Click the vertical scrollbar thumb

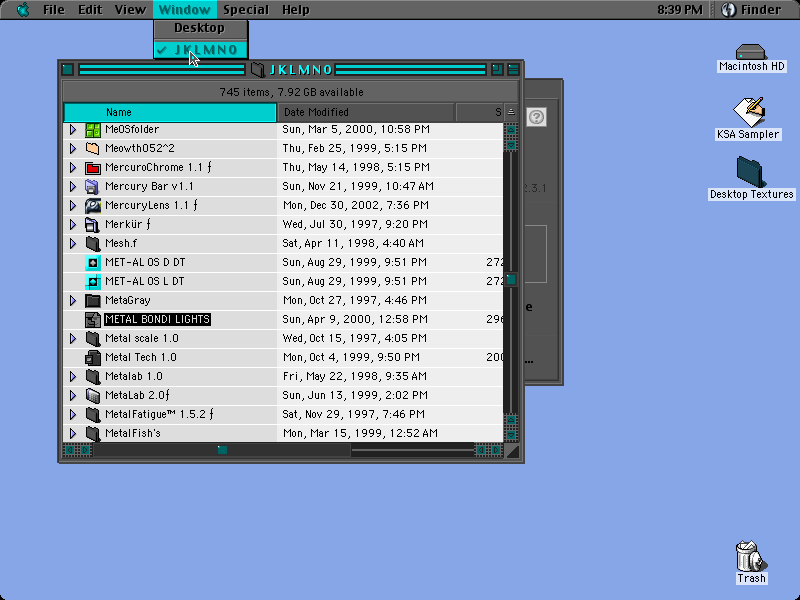click(511, 280)
